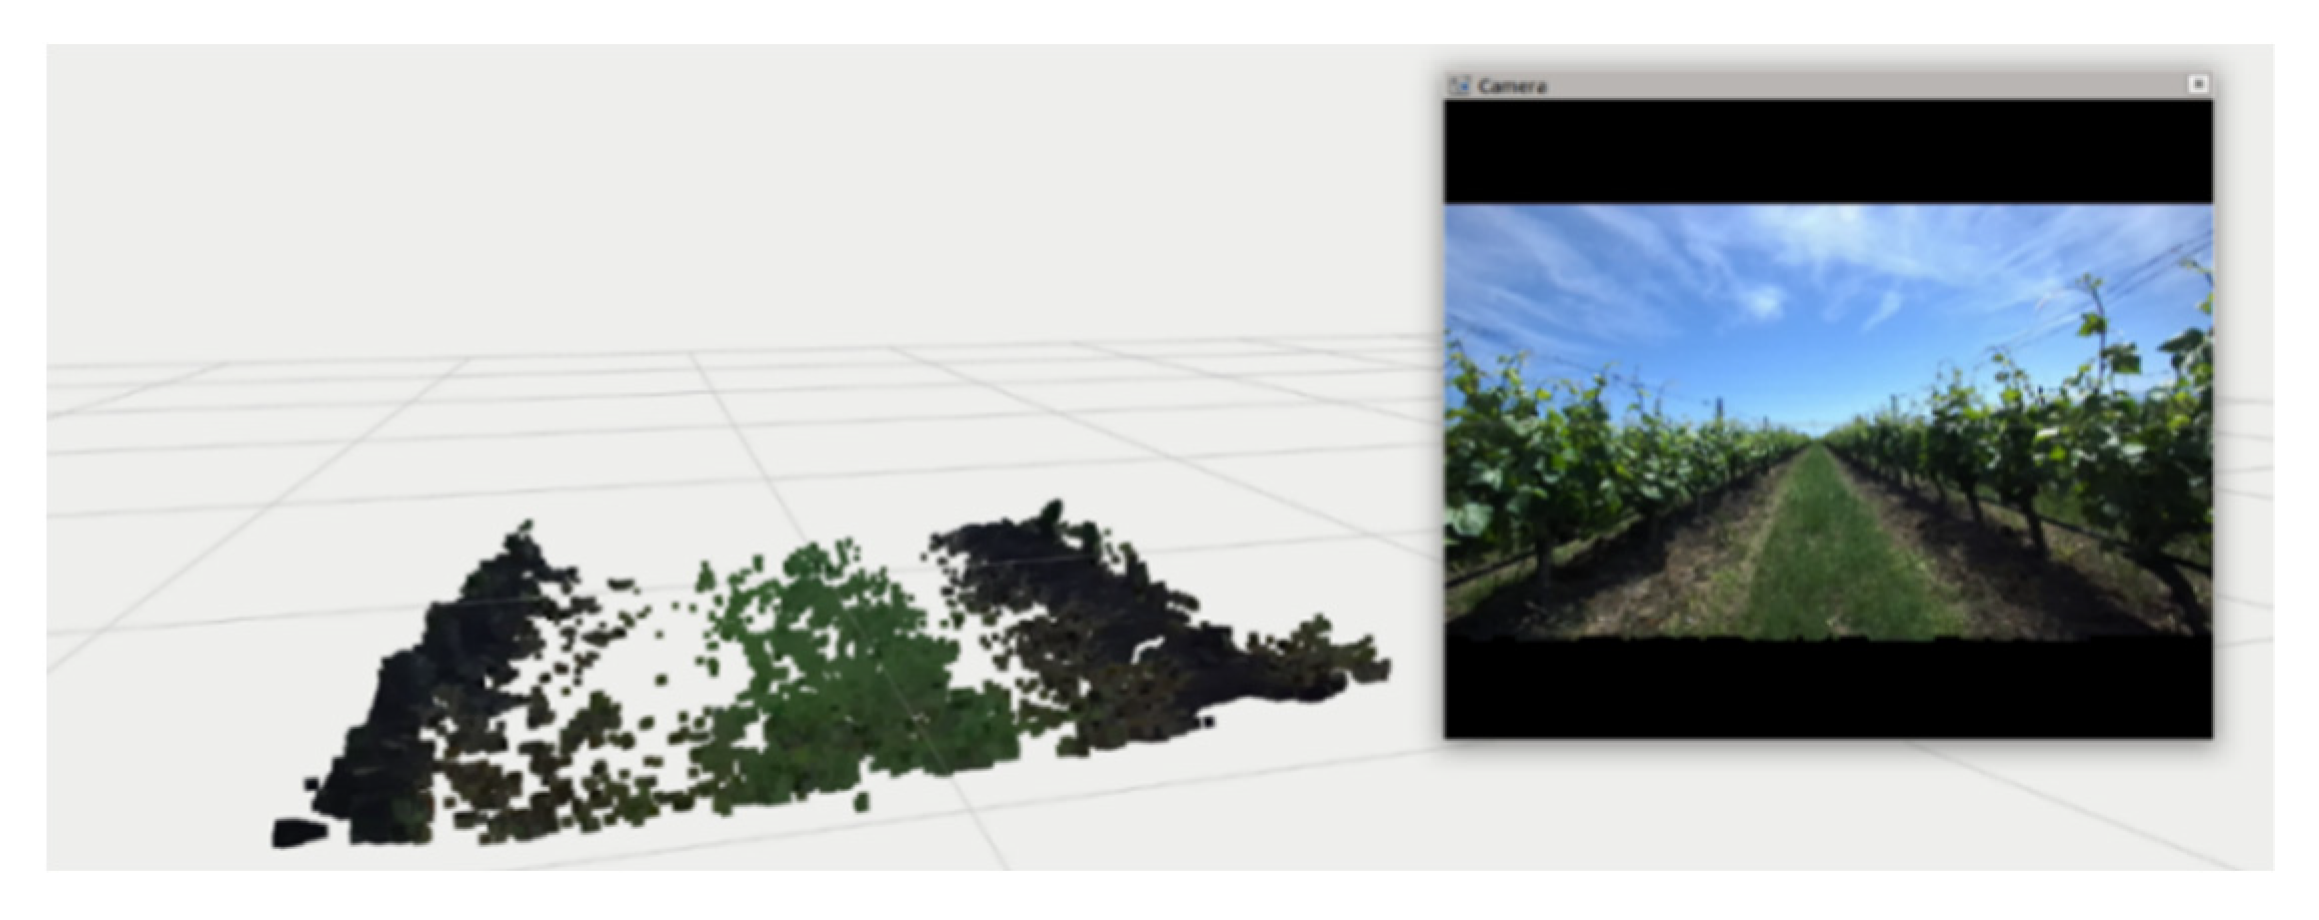This screenshot has height=920, width=2319.
Task: Click the peak of the right dark cluster
Action: point(1050,510)
